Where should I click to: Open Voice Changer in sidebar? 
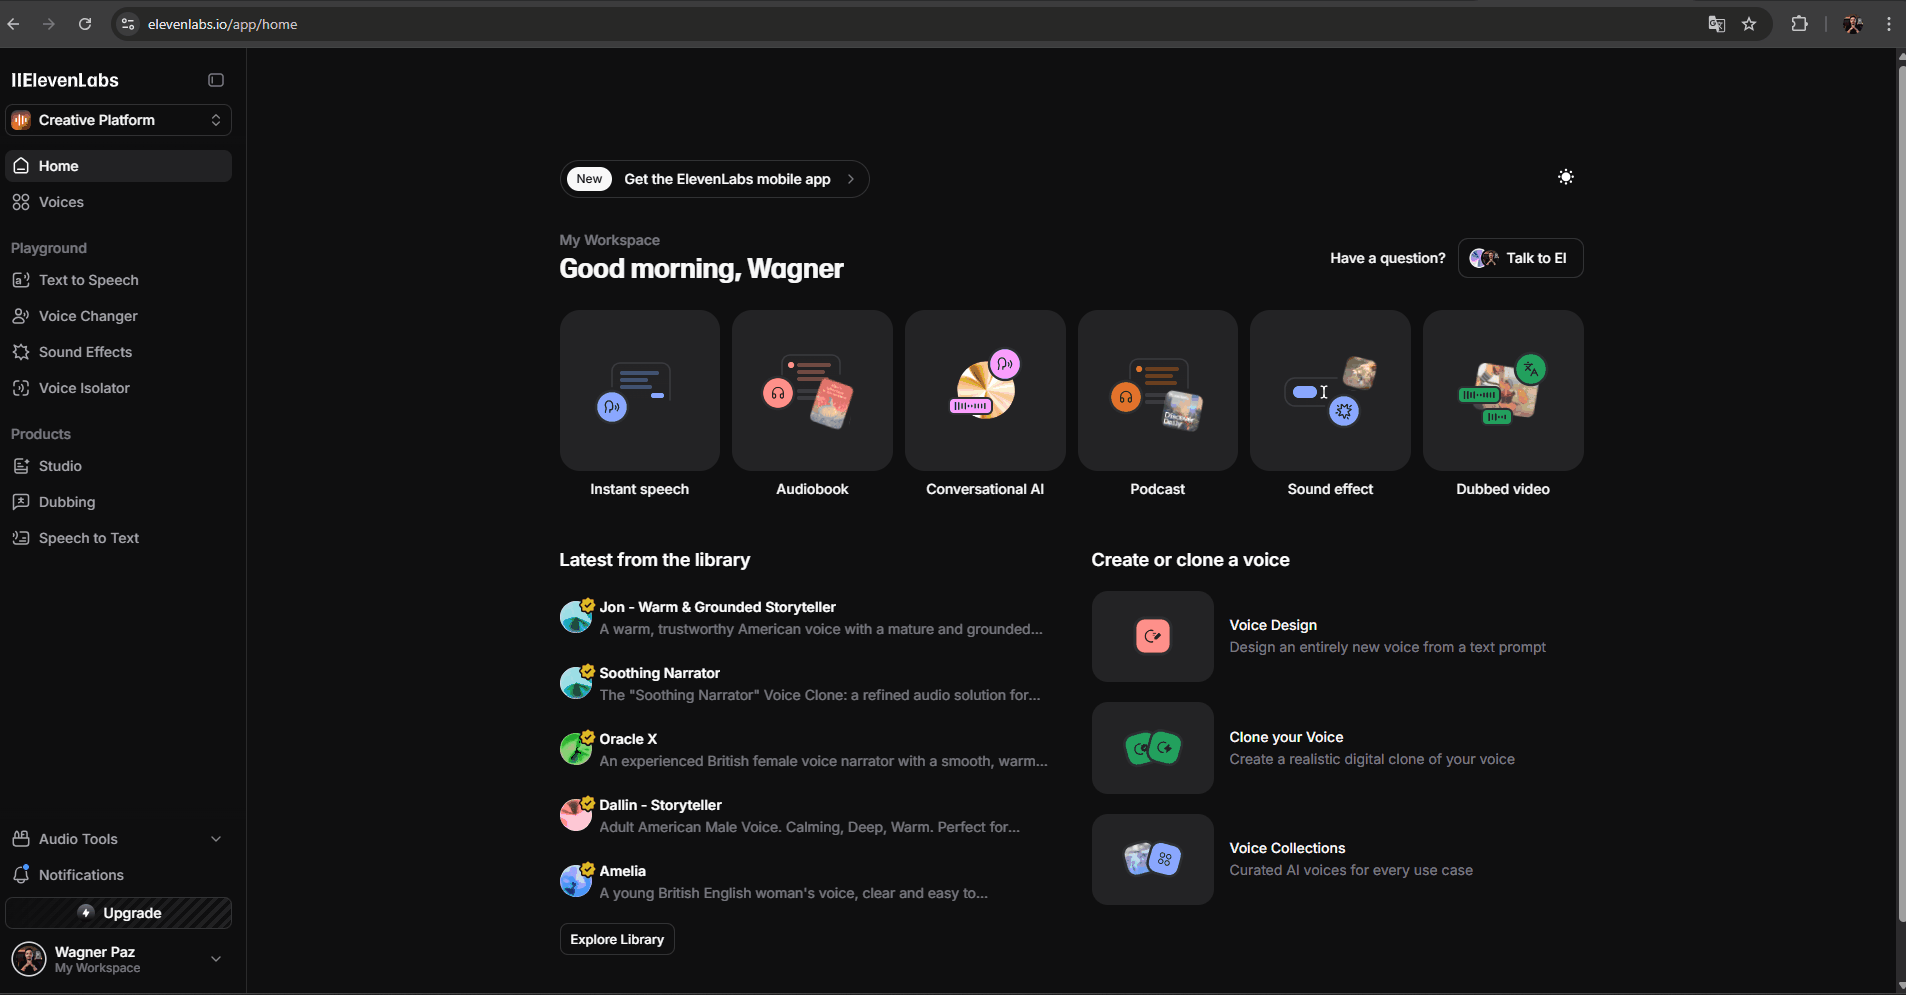118,316
